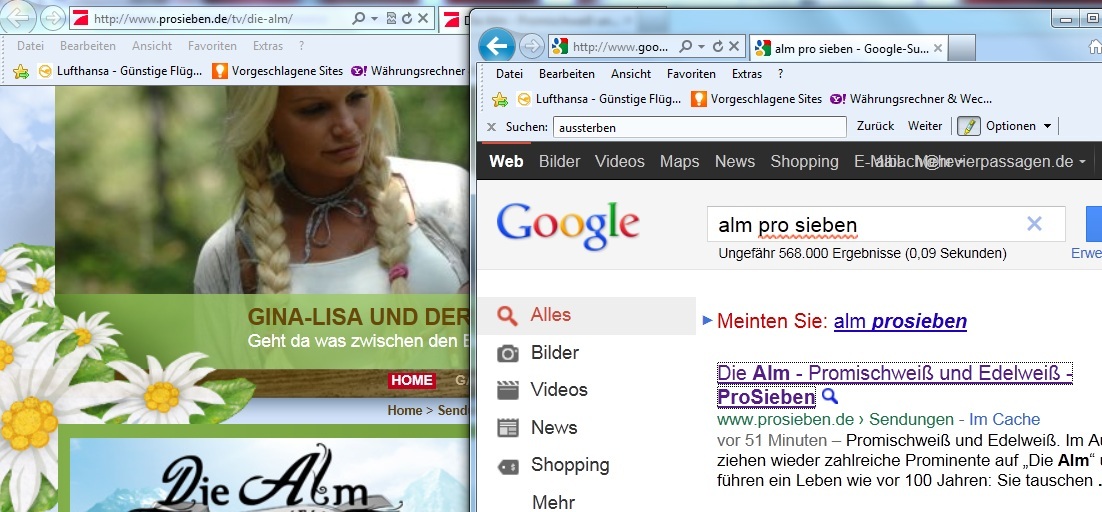Click the back arrow in the Google window
Image resolution: width=1102 pixels, height=512 pixels.
[497, 46]
